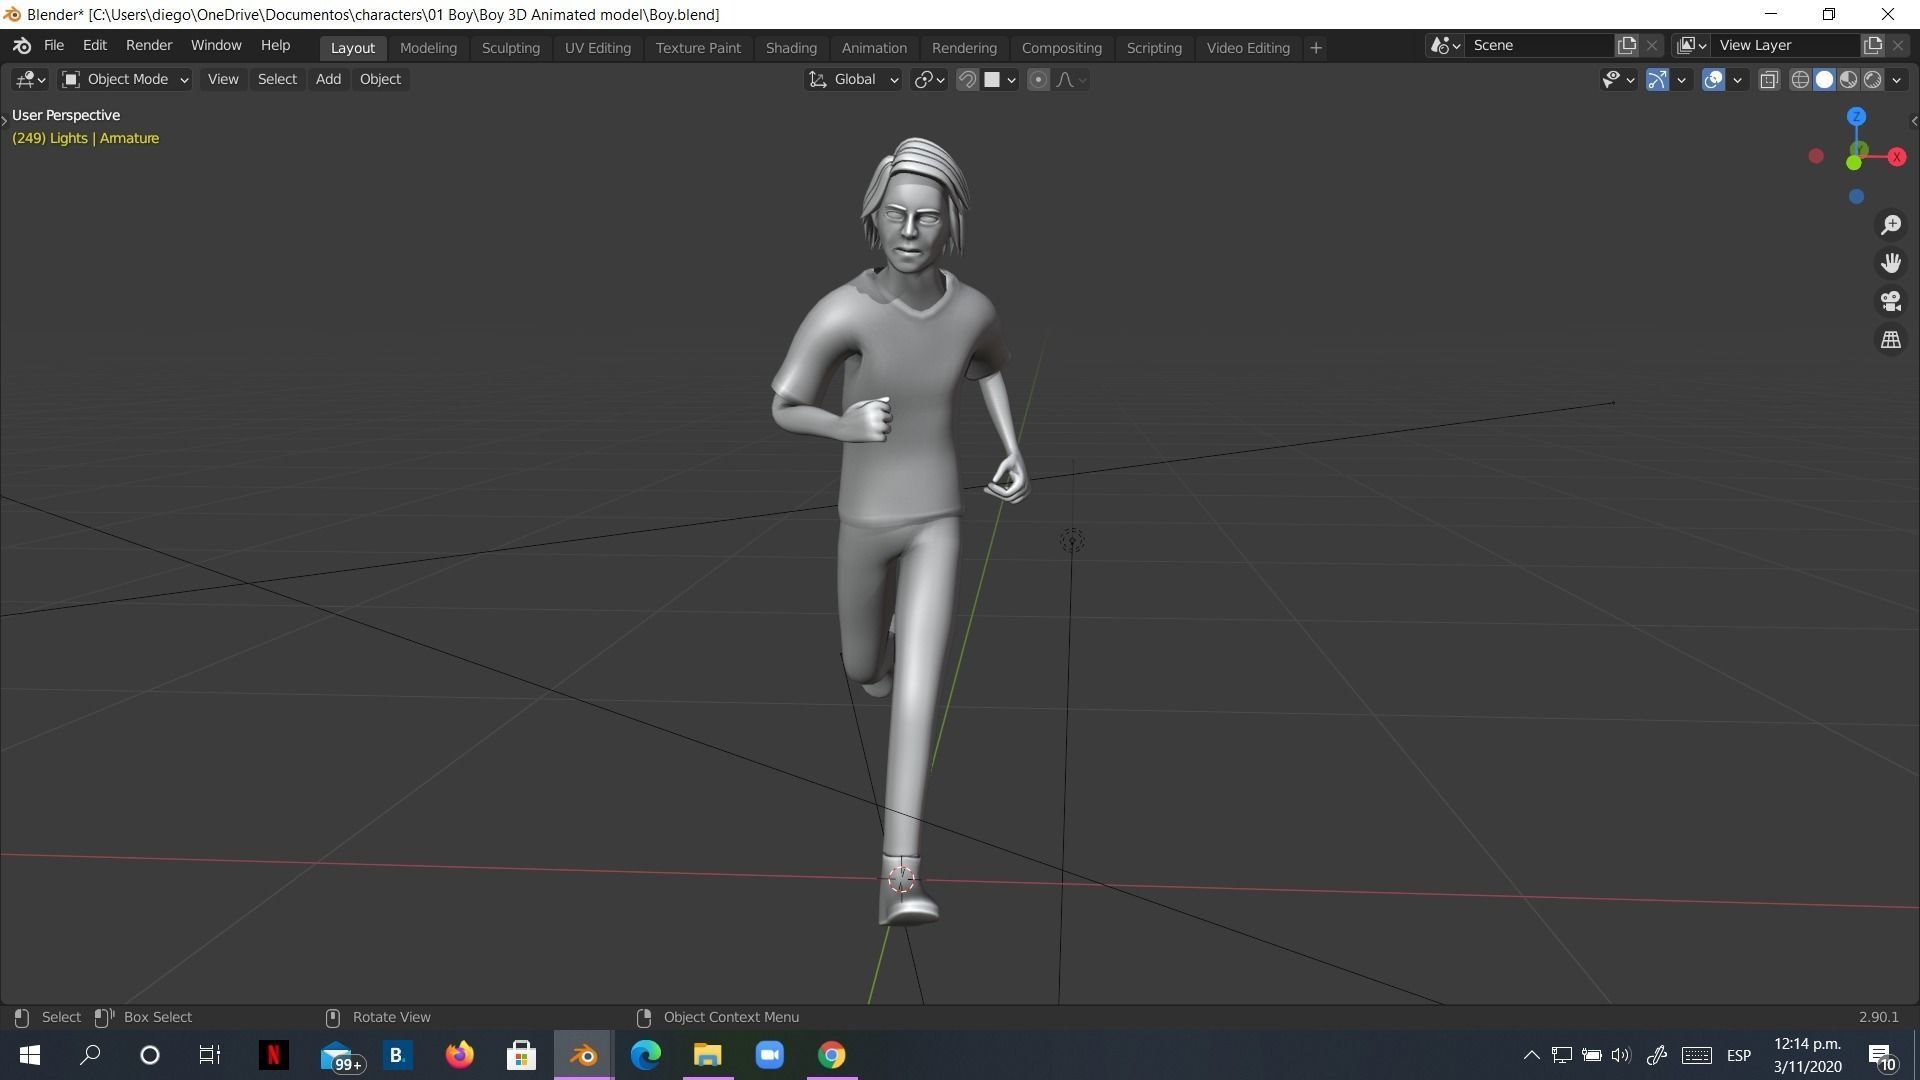Screen dimensions: 1920x1080
Task: Select wireframe viewport shading
Action: point(1800,80)
